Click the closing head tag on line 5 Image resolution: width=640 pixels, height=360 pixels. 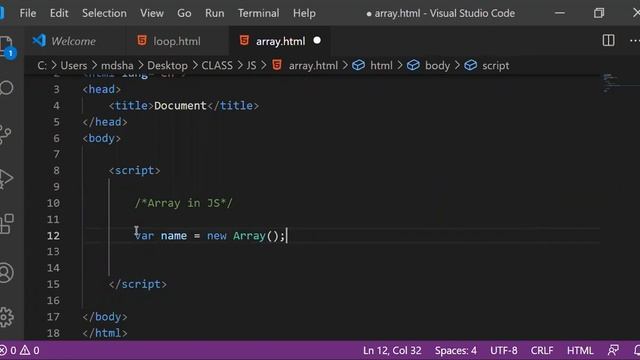[x=105, y=122]
